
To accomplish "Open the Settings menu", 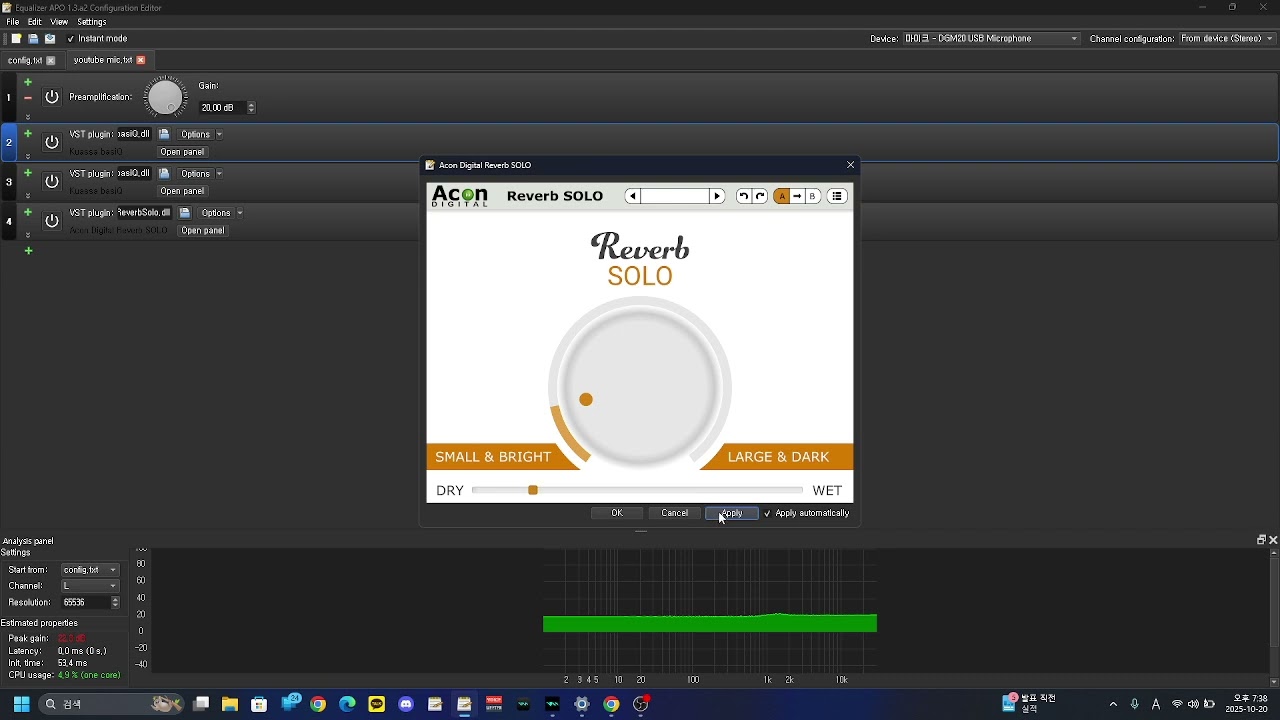I will pos(92,22).
